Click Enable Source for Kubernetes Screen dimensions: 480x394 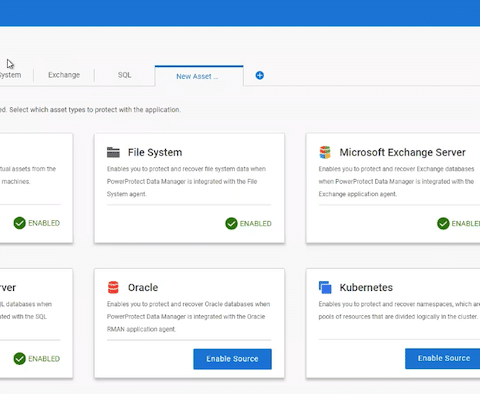[x=443, y=358]
